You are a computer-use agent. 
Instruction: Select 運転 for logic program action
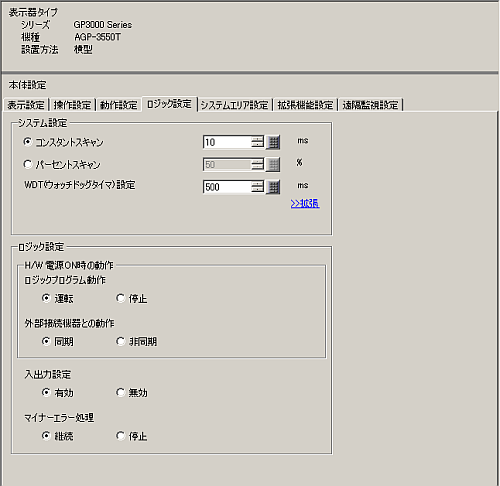[x=46, y=298]
